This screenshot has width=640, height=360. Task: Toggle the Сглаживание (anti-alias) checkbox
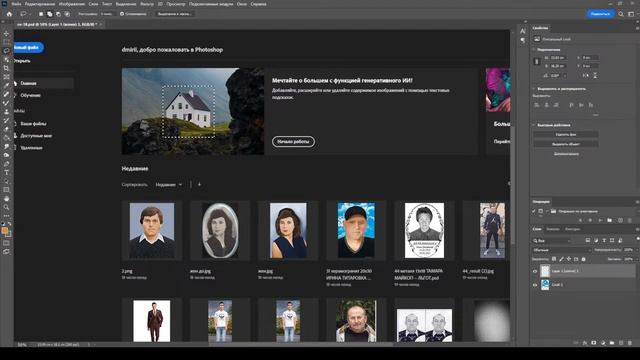122,14
